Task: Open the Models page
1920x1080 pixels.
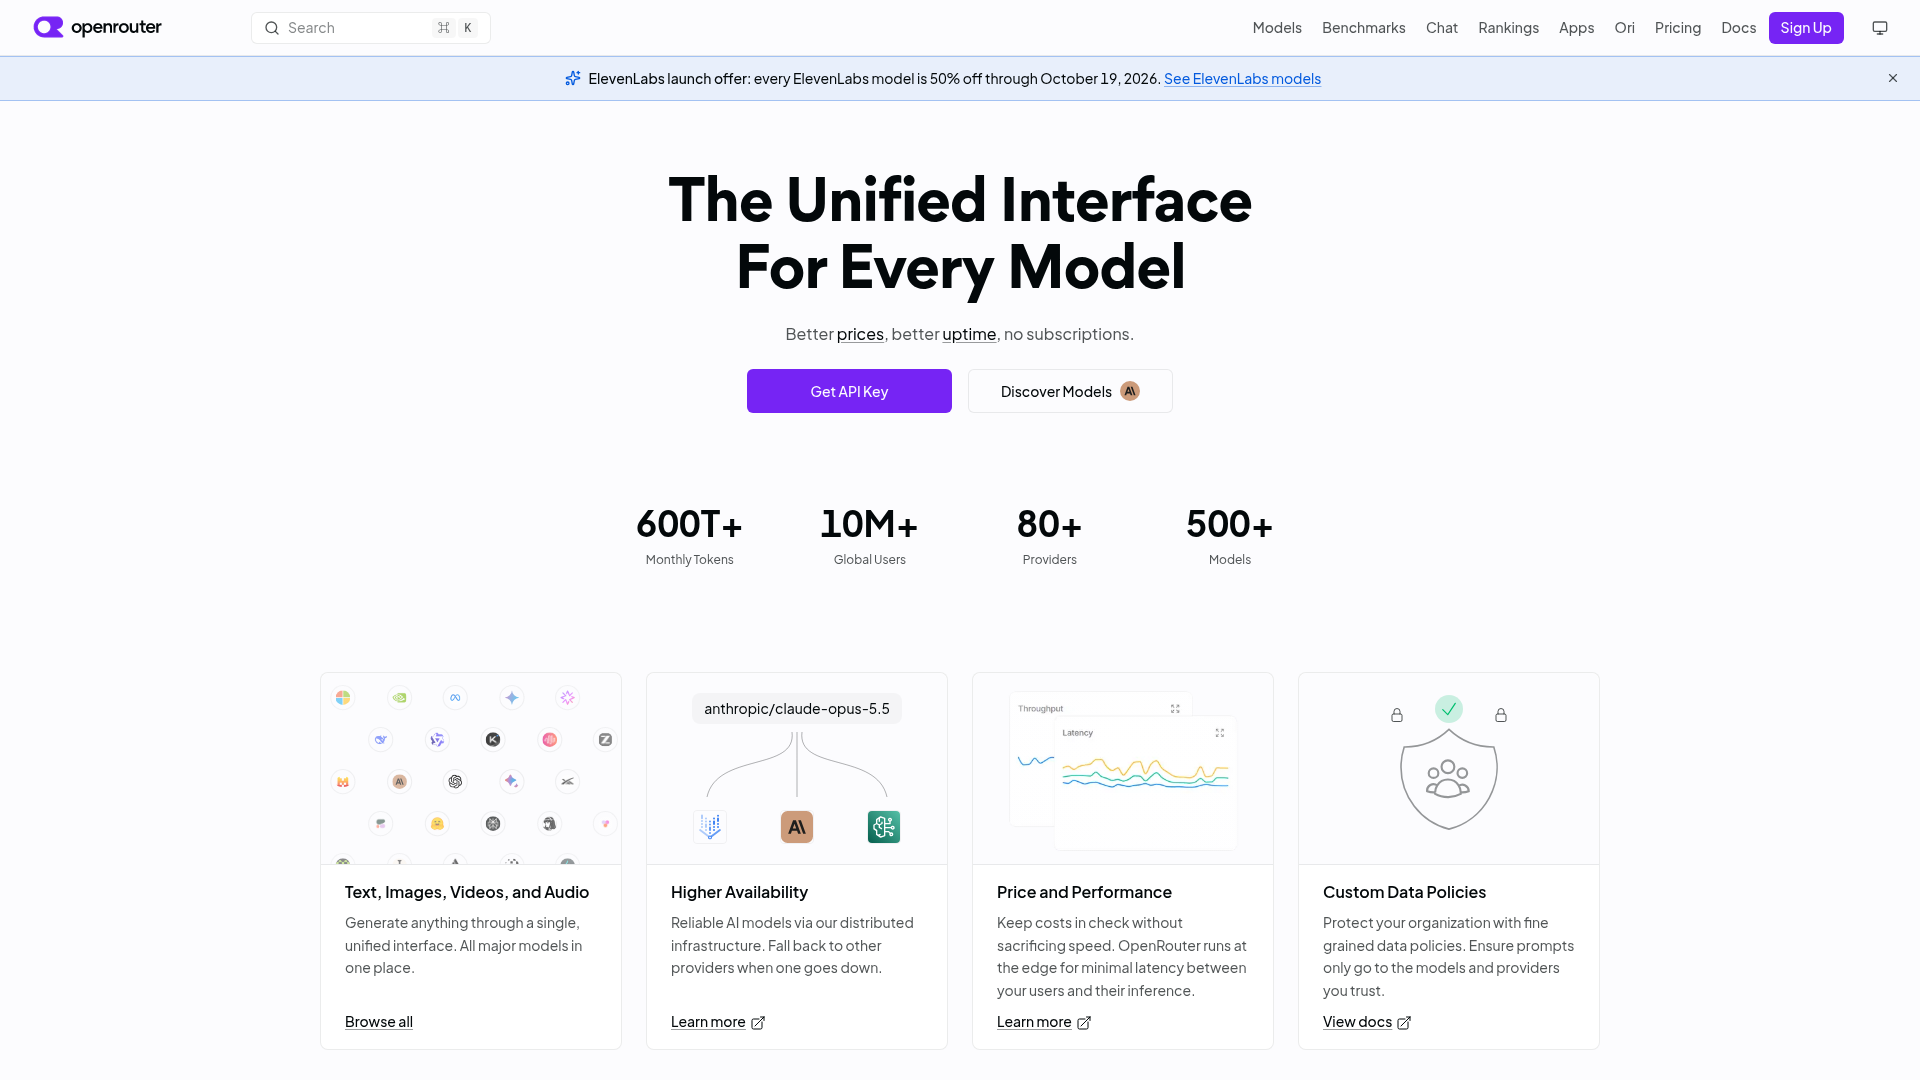Action: click(x=1277, y=28)
